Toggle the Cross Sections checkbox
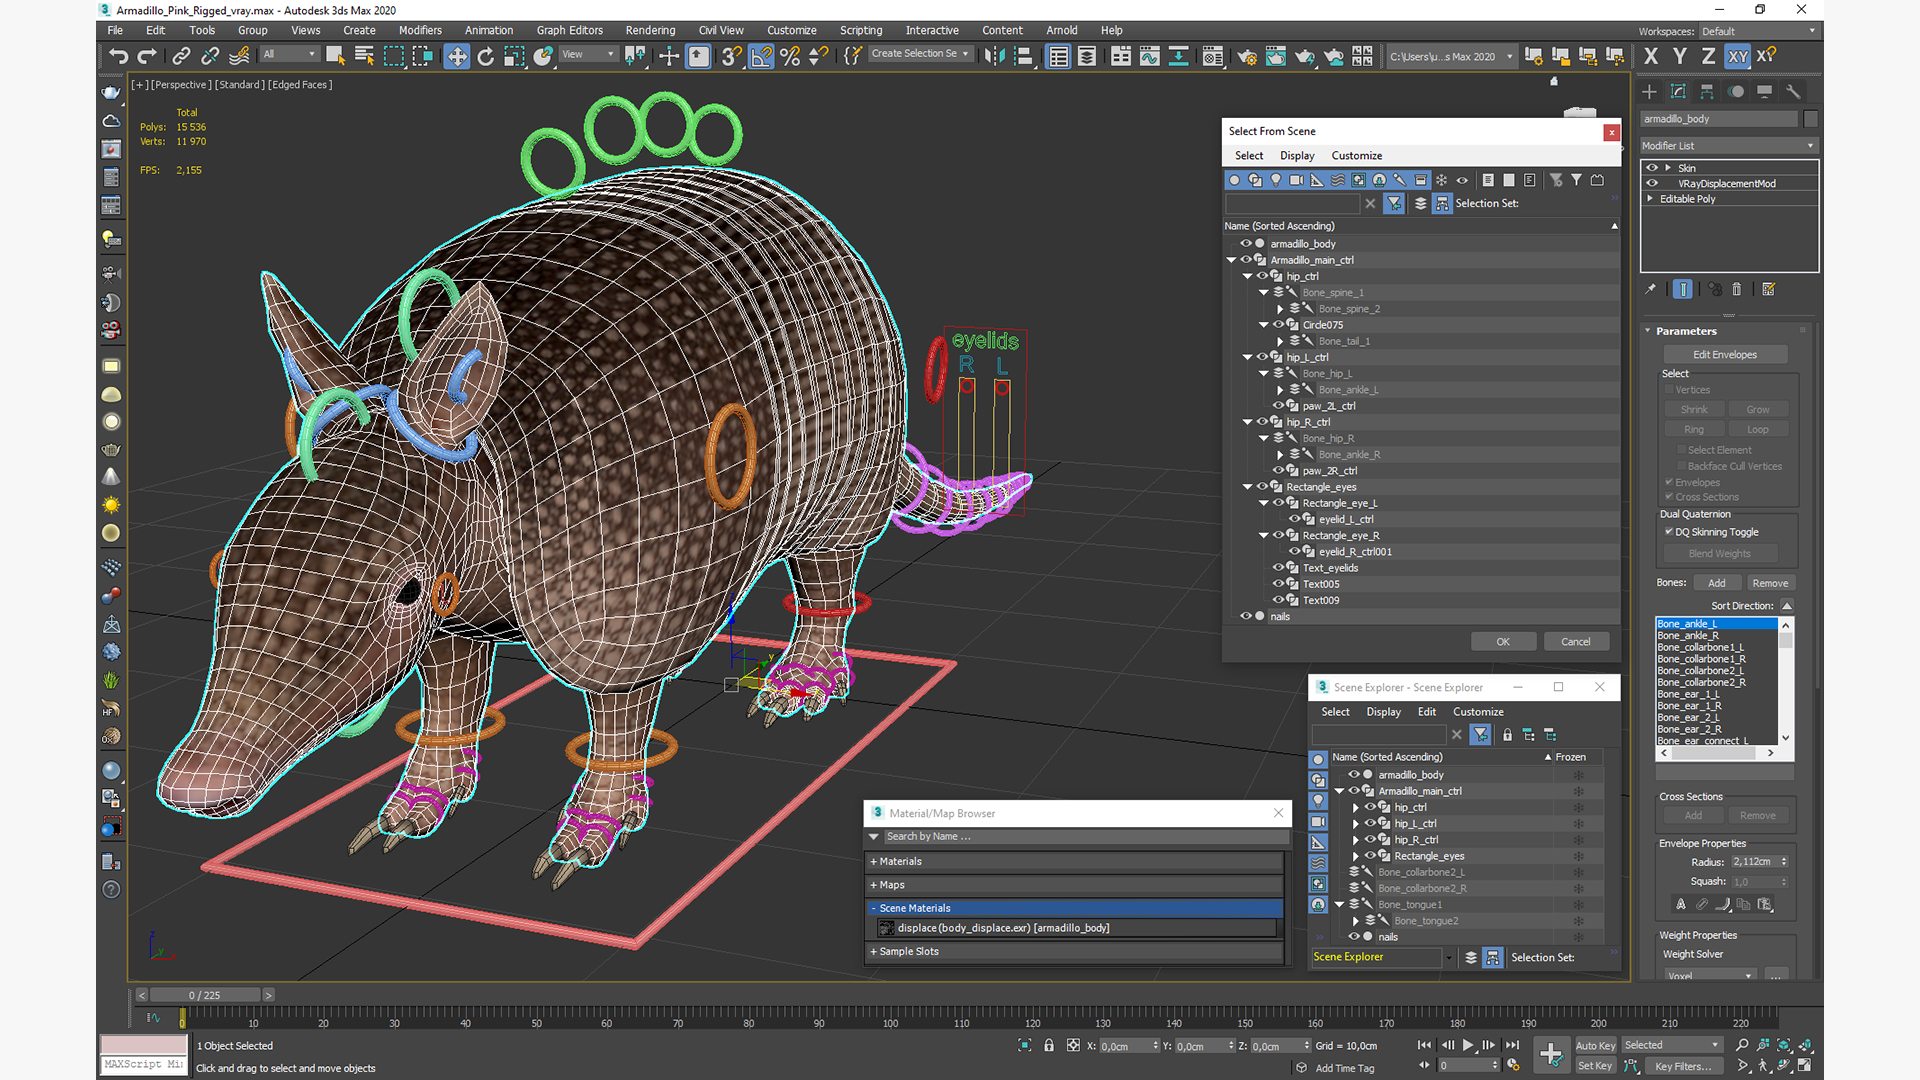The image size is (1920, 1080). coord(1669,497)
